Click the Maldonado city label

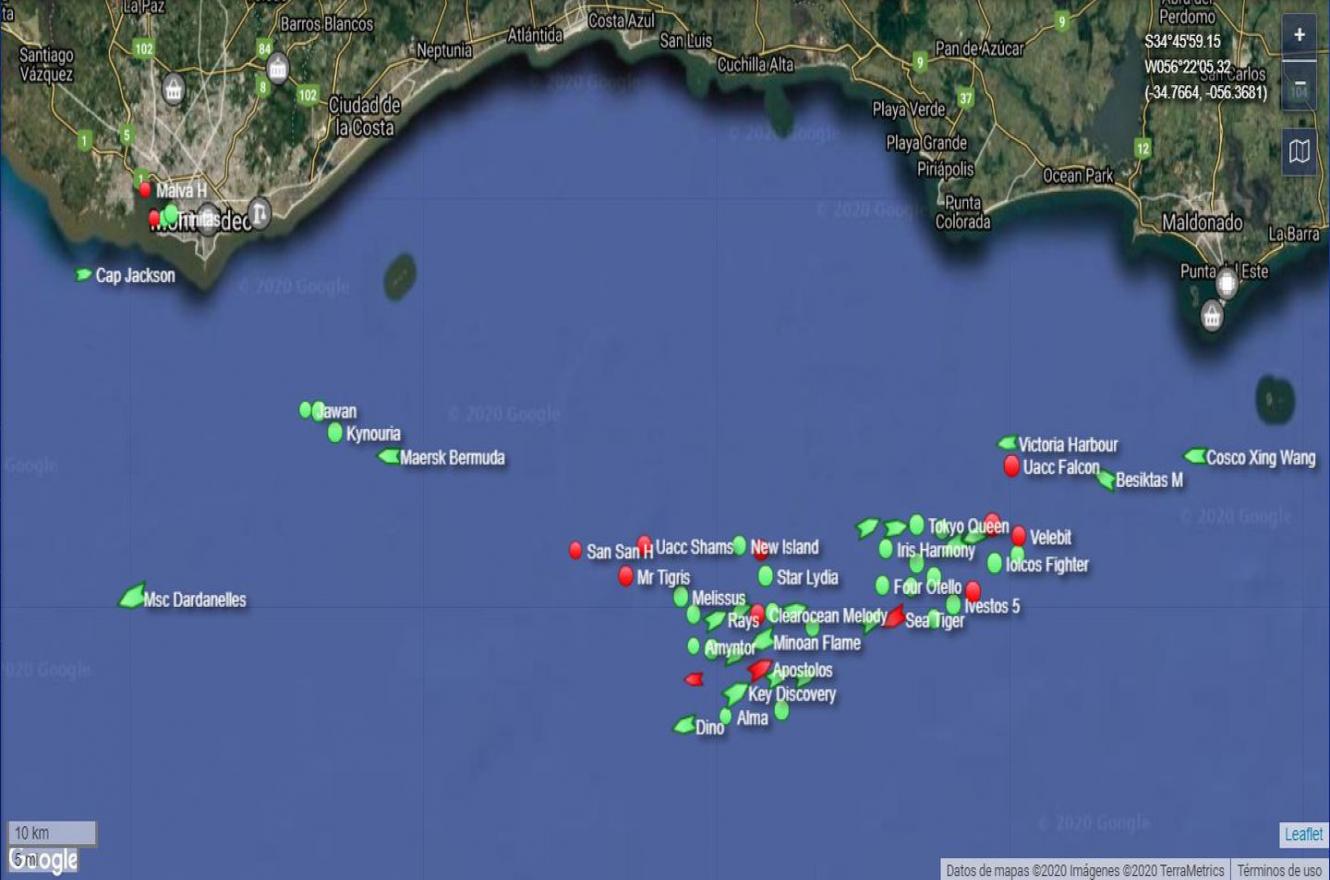pyautogui.click(x=1202, y=222)
